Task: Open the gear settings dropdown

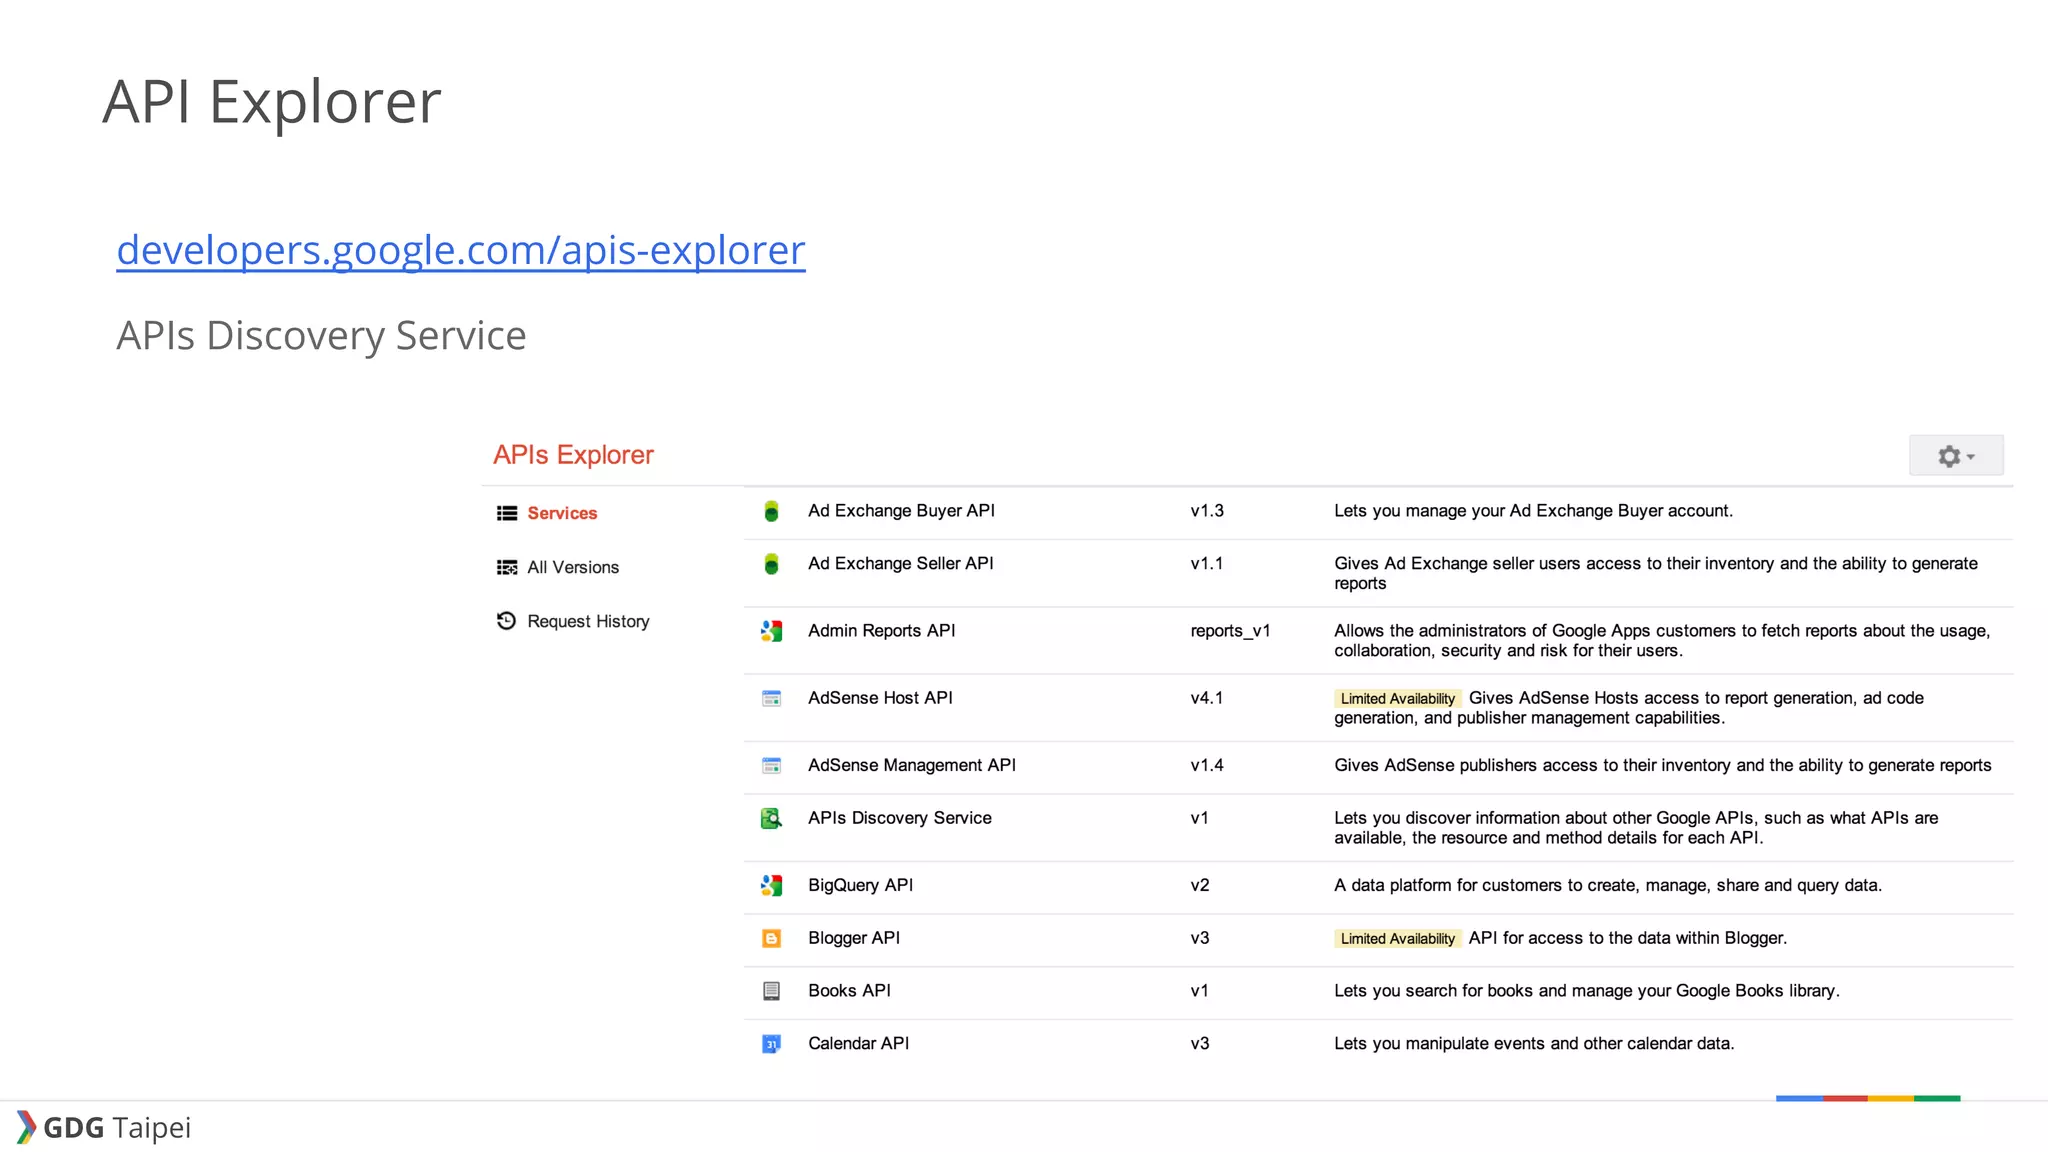Action: click(1955, 456)
